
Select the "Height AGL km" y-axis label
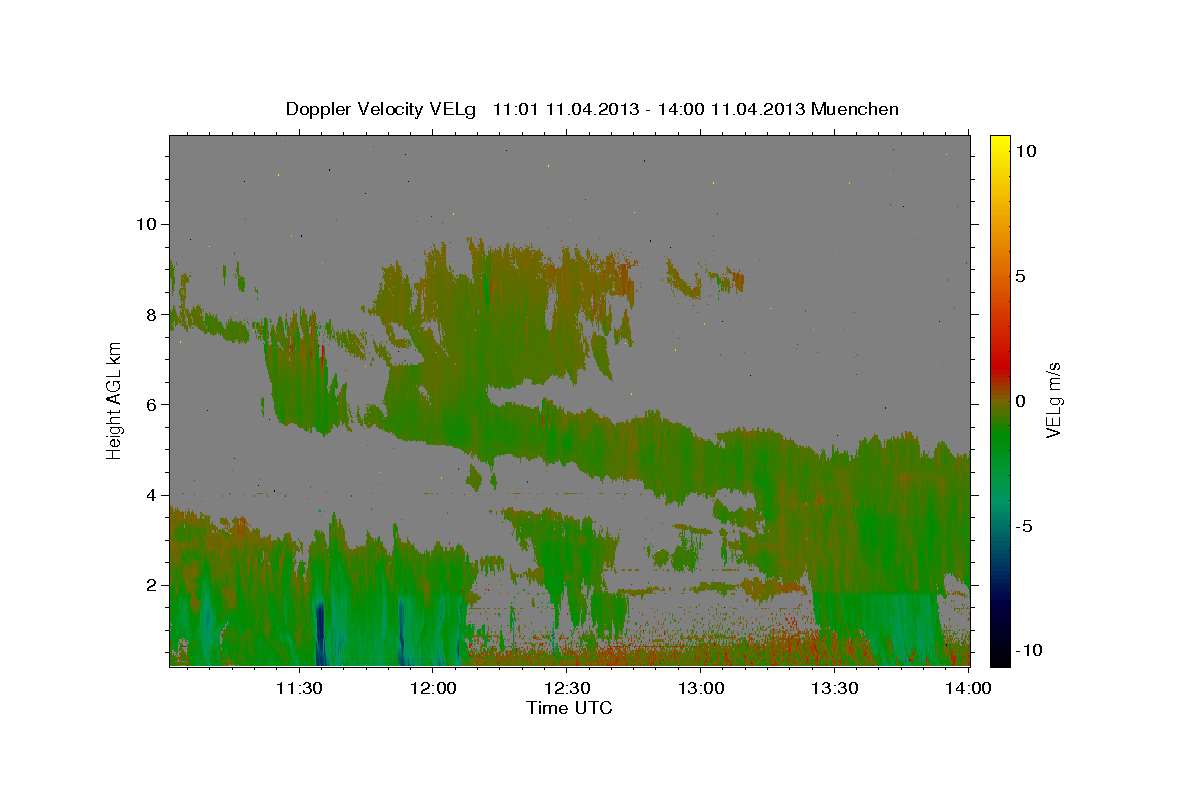[x=115, y=400]
